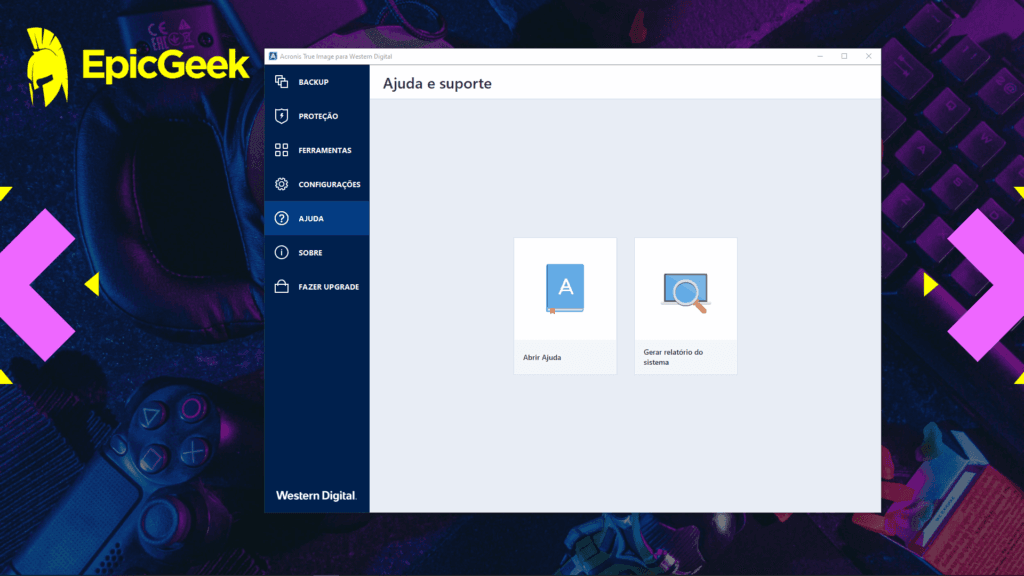Click the magnifier laptop report icon
This screenshot has width=1024, height=576.
point(685,292)
